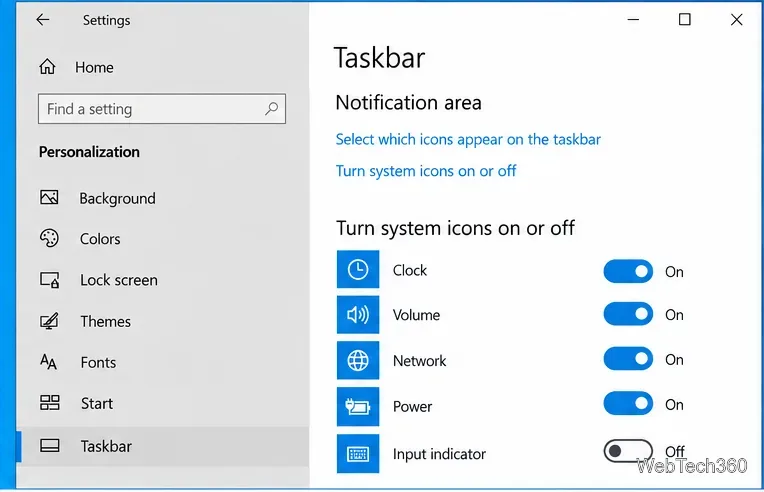Click the 'Notification area' heading

coord(408,103)
